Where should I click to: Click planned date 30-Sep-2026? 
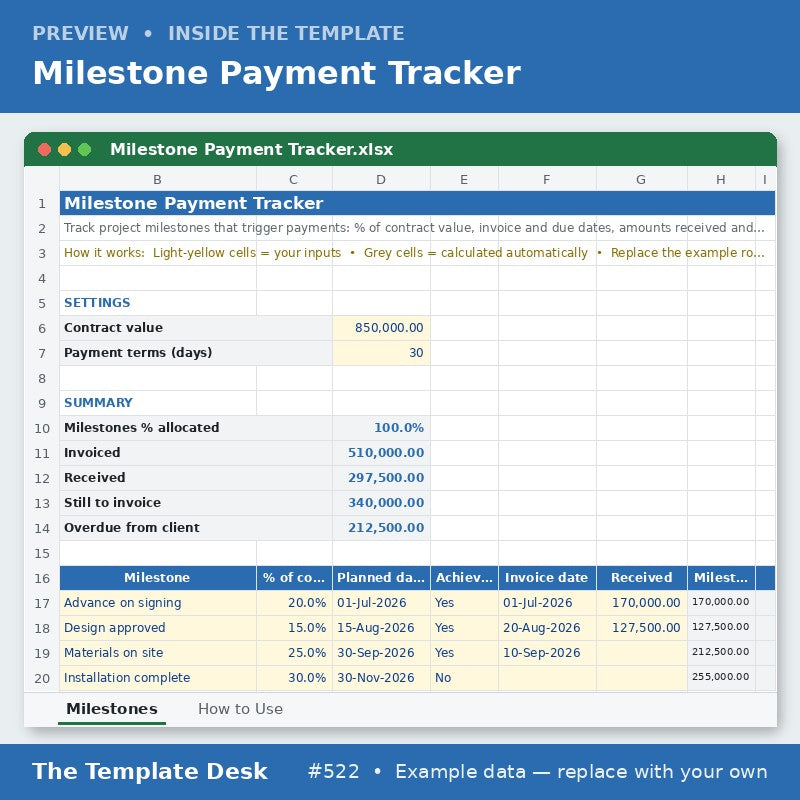click(381, 653)
